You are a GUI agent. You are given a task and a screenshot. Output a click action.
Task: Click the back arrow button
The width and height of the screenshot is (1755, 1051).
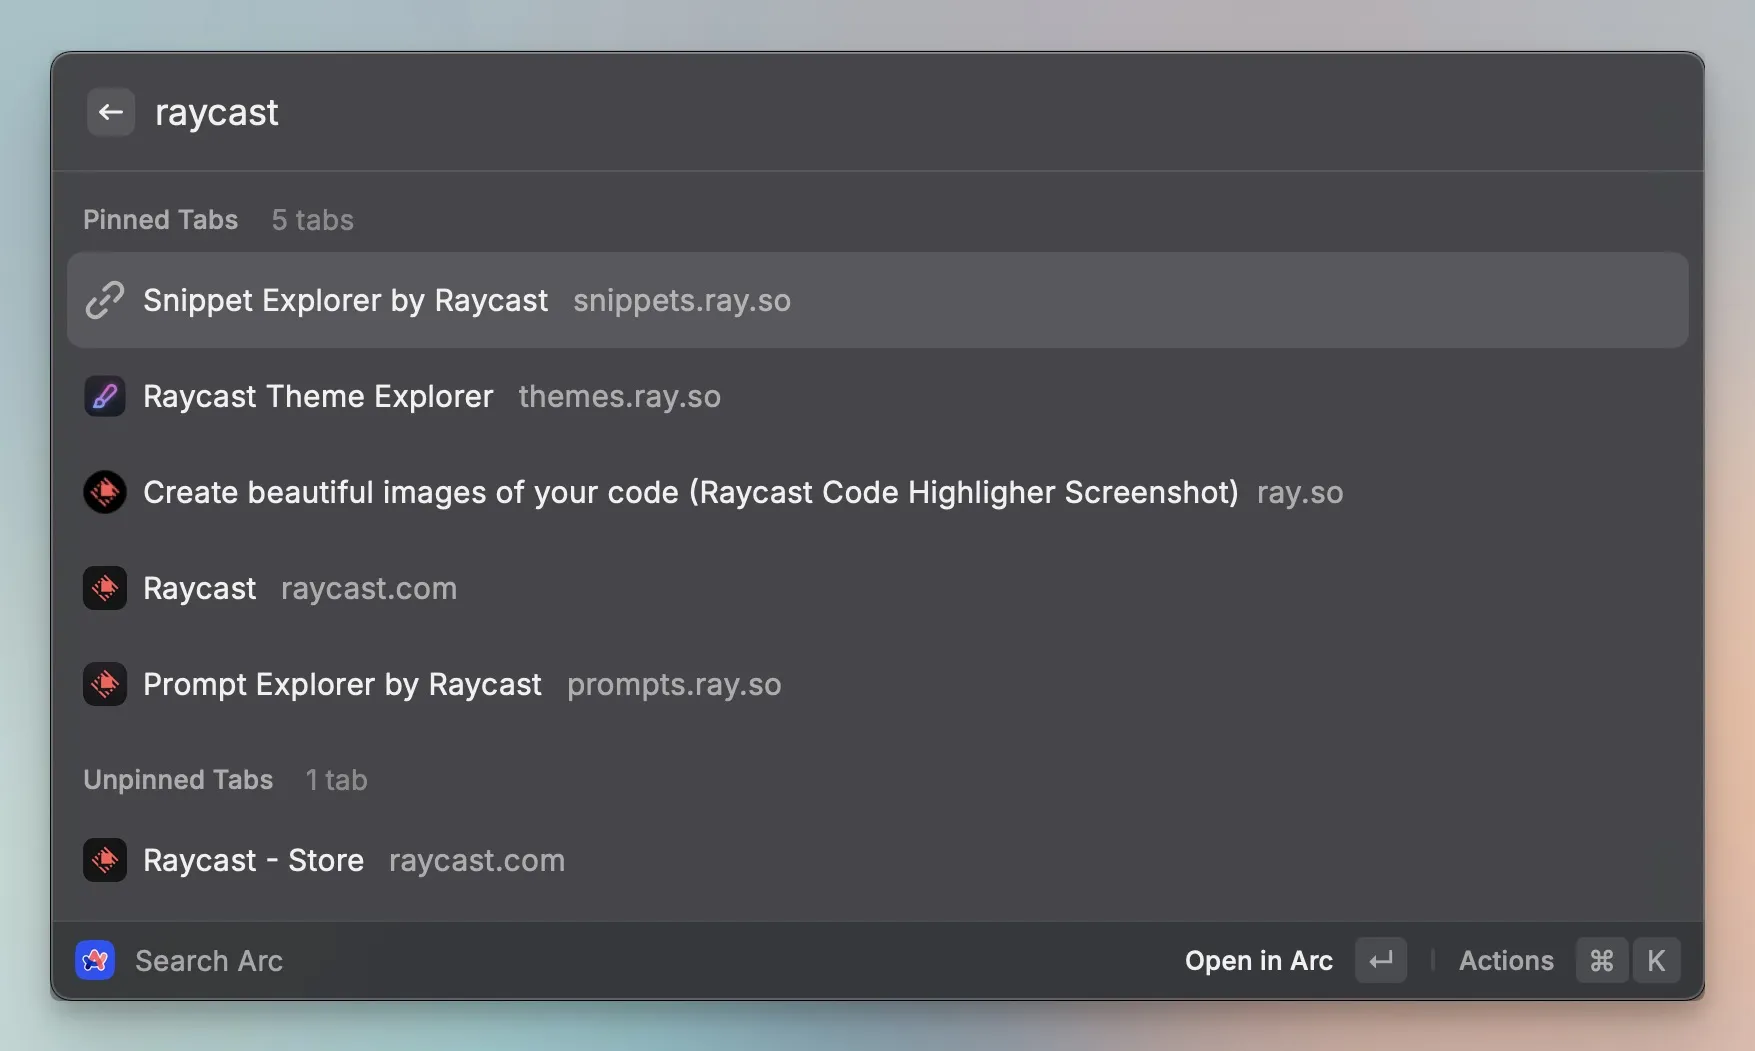click(x=110, y=112)
